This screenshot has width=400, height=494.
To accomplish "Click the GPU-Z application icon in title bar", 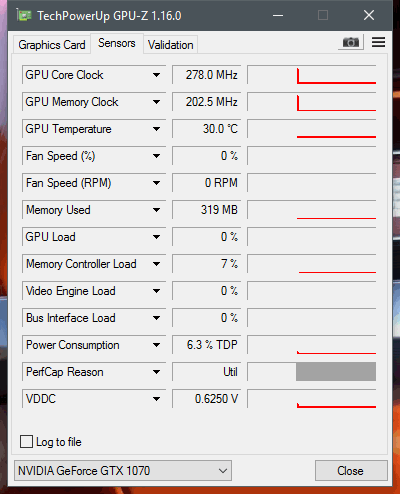I will click(x=24, y=15).
